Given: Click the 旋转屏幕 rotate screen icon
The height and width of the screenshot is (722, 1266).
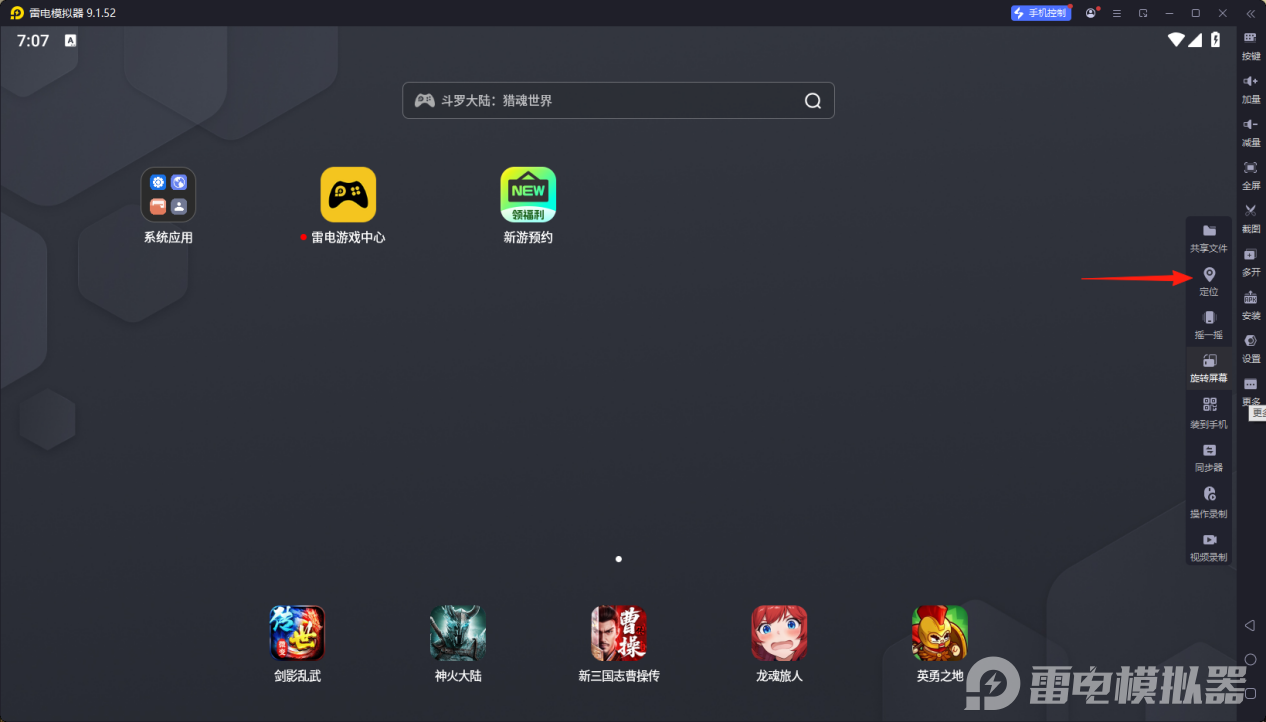Looking at the screenshot, I should pyautogui.click(x=1209, y=368).
